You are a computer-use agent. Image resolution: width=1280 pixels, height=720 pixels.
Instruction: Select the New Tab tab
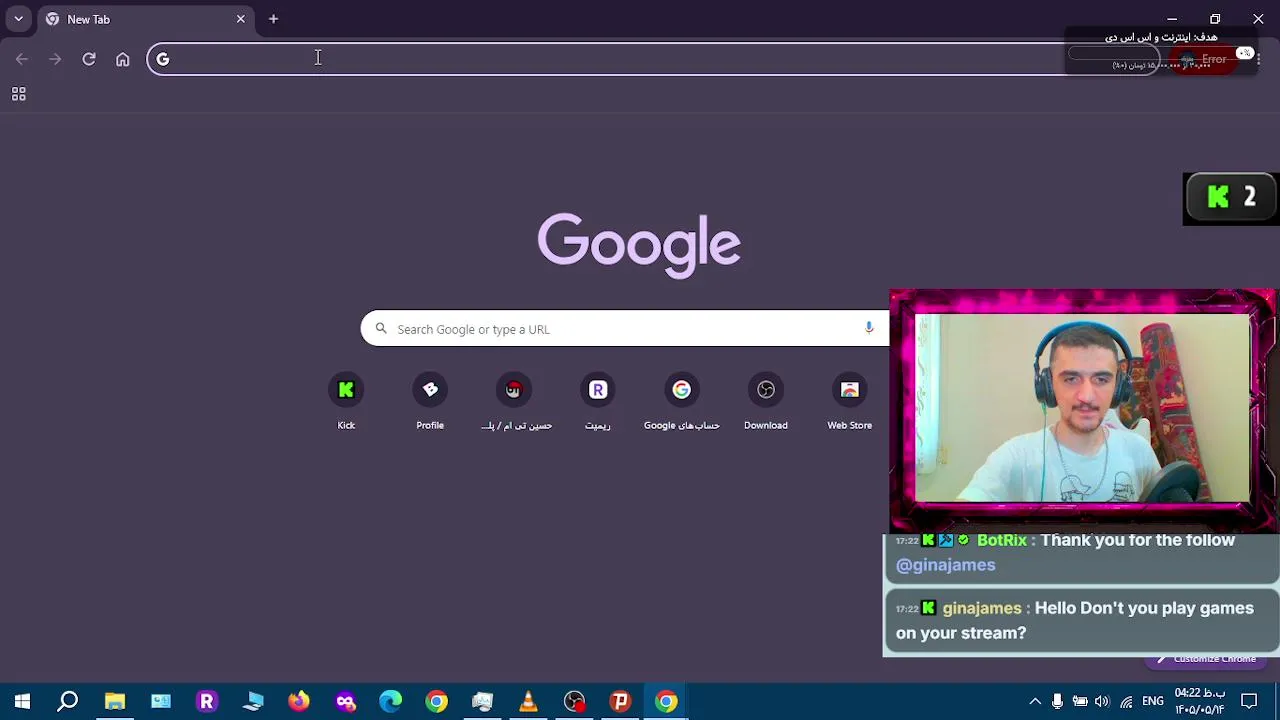point(146,19)
